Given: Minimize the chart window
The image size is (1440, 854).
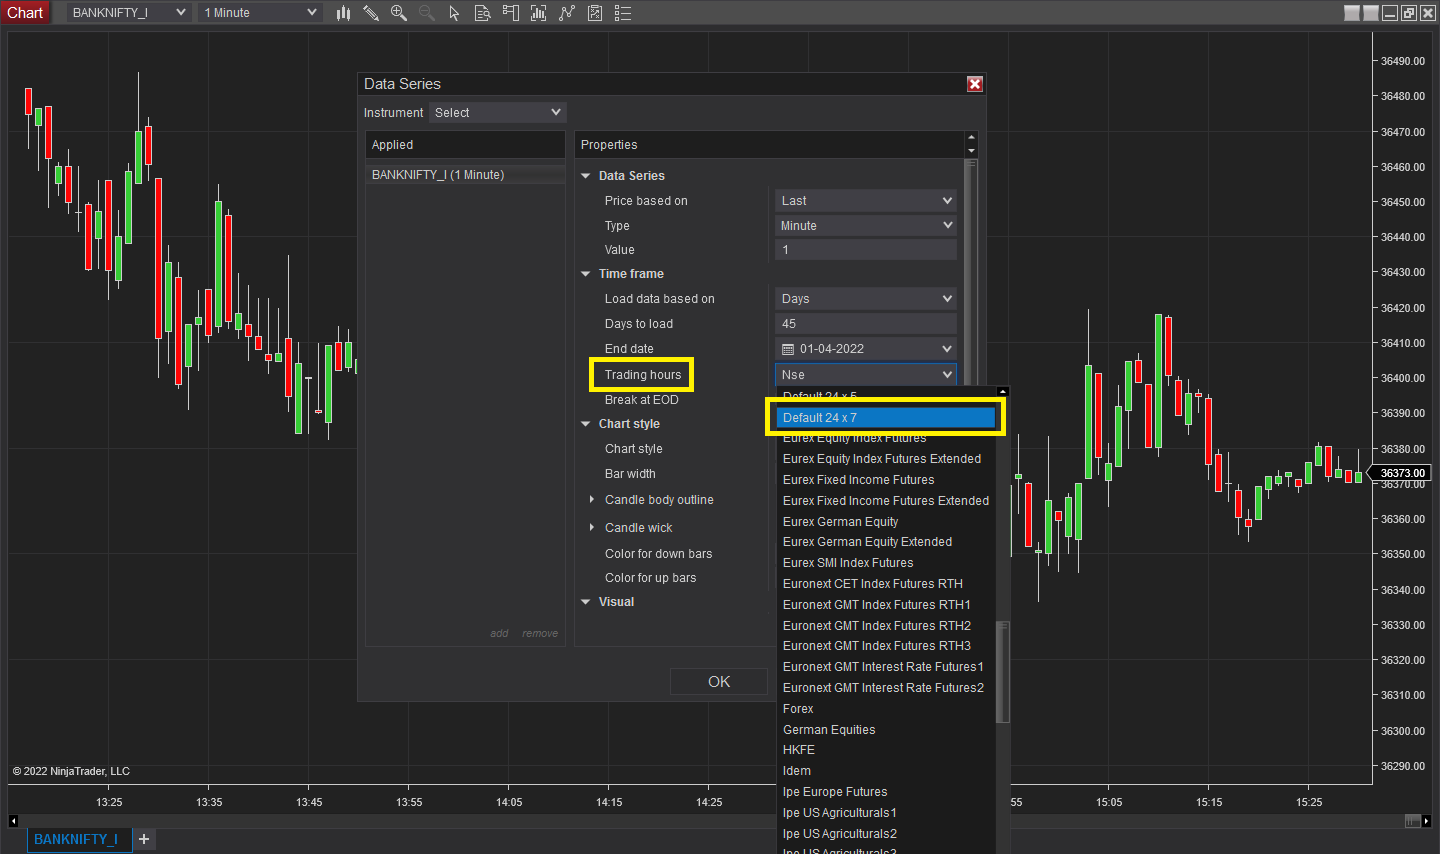Looking at the screenshot, I should pyautogui.click(x=1390, y=13).
